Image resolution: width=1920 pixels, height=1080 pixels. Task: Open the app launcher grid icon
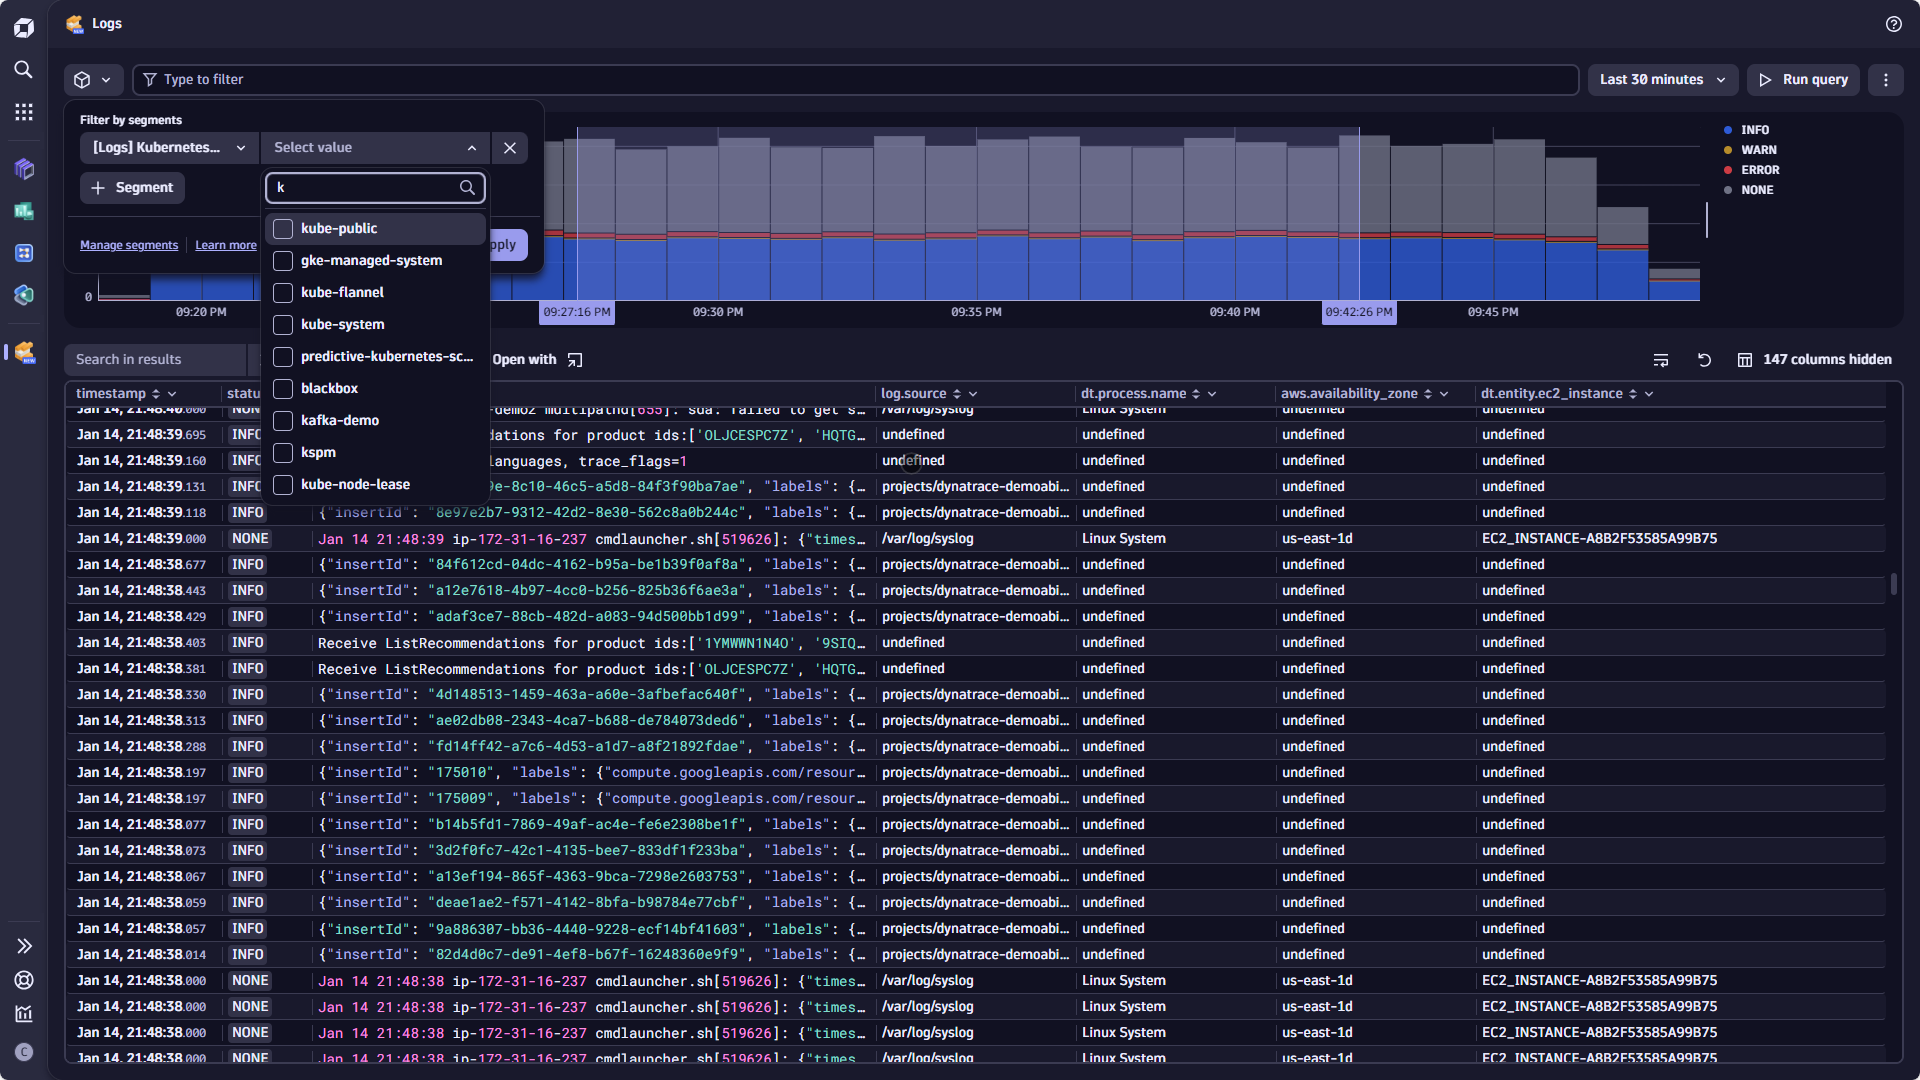click(24, 112)
